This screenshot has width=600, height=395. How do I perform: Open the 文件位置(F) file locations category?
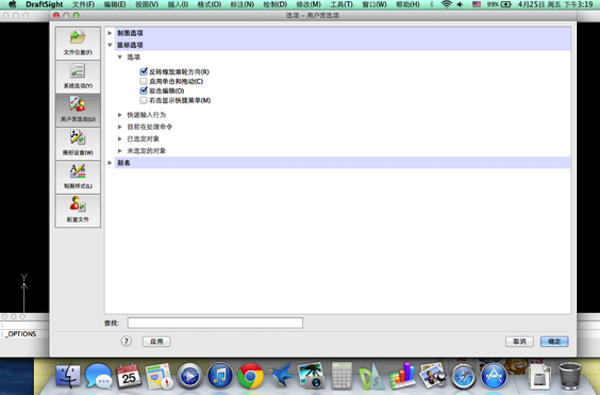click(x=78, y=43)
